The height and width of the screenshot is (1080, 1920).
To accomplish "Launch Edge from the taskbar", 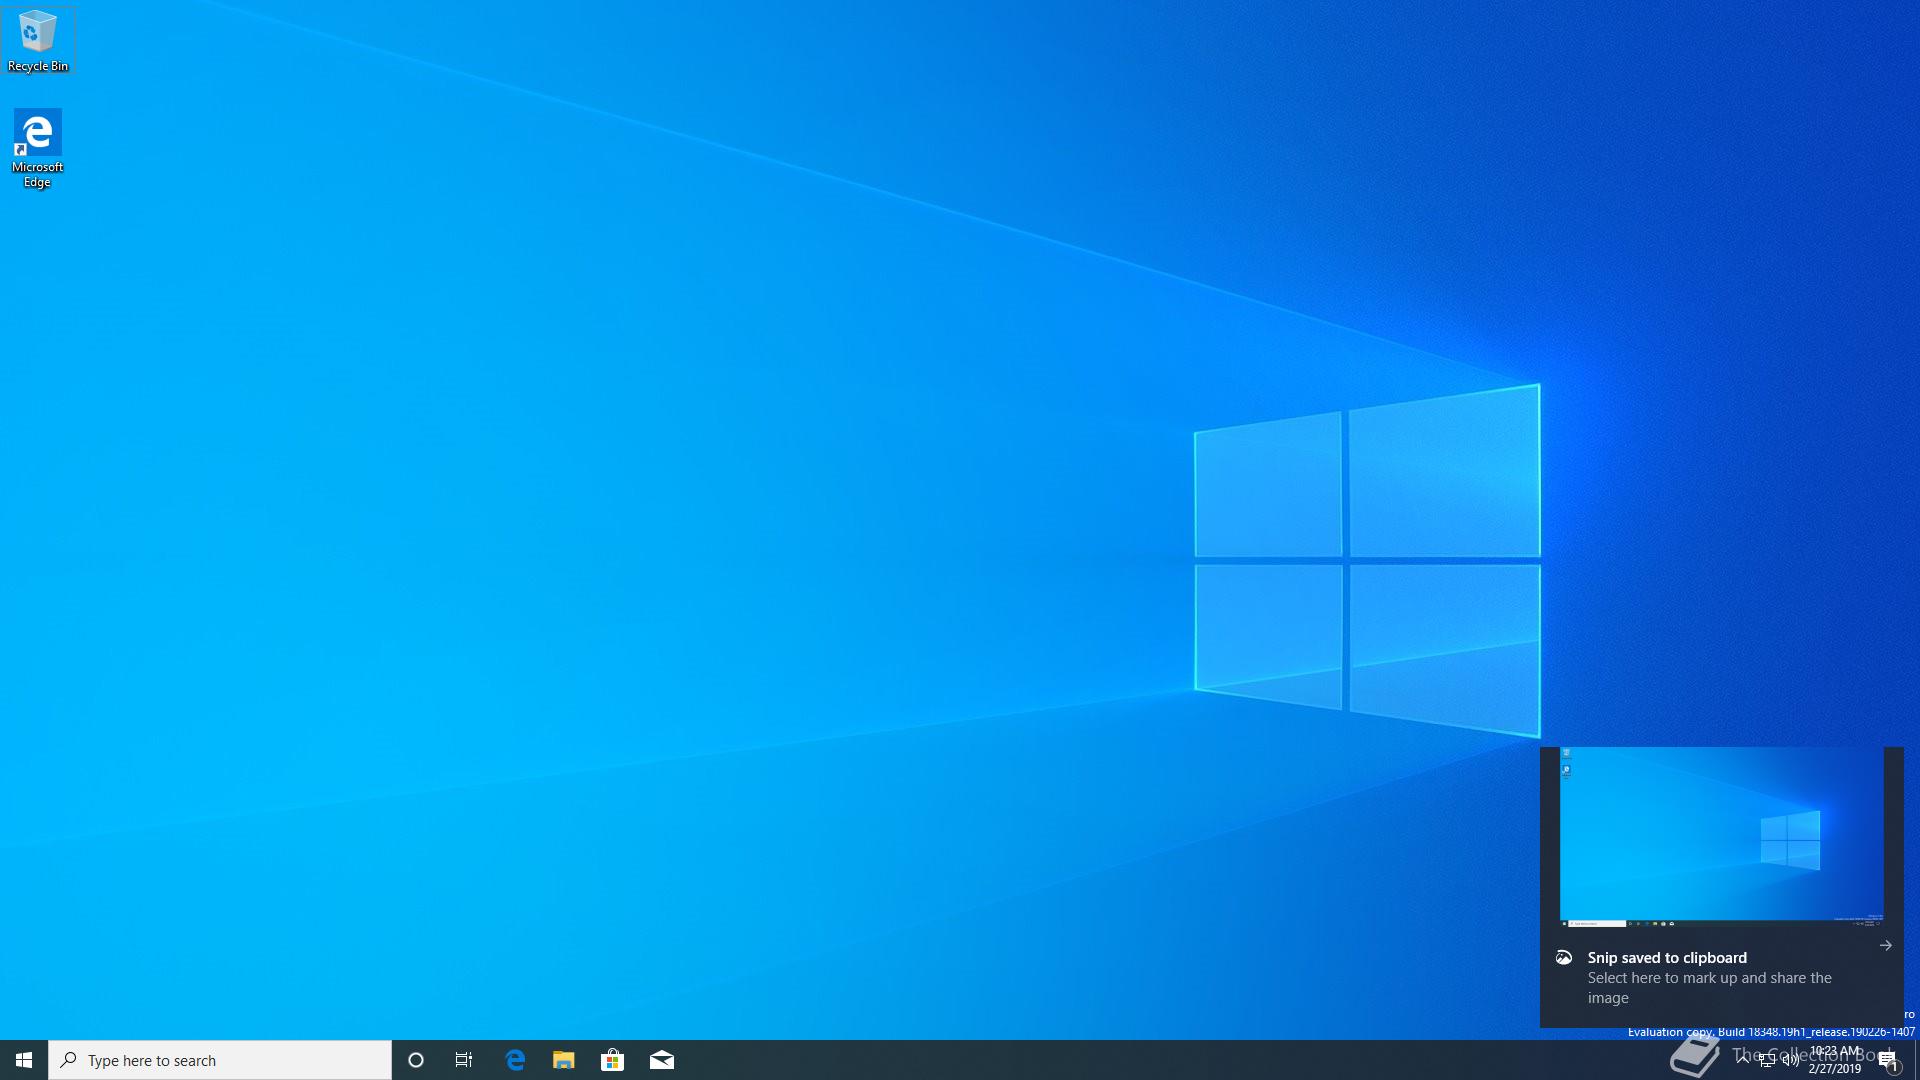I will click(515, 1060).
